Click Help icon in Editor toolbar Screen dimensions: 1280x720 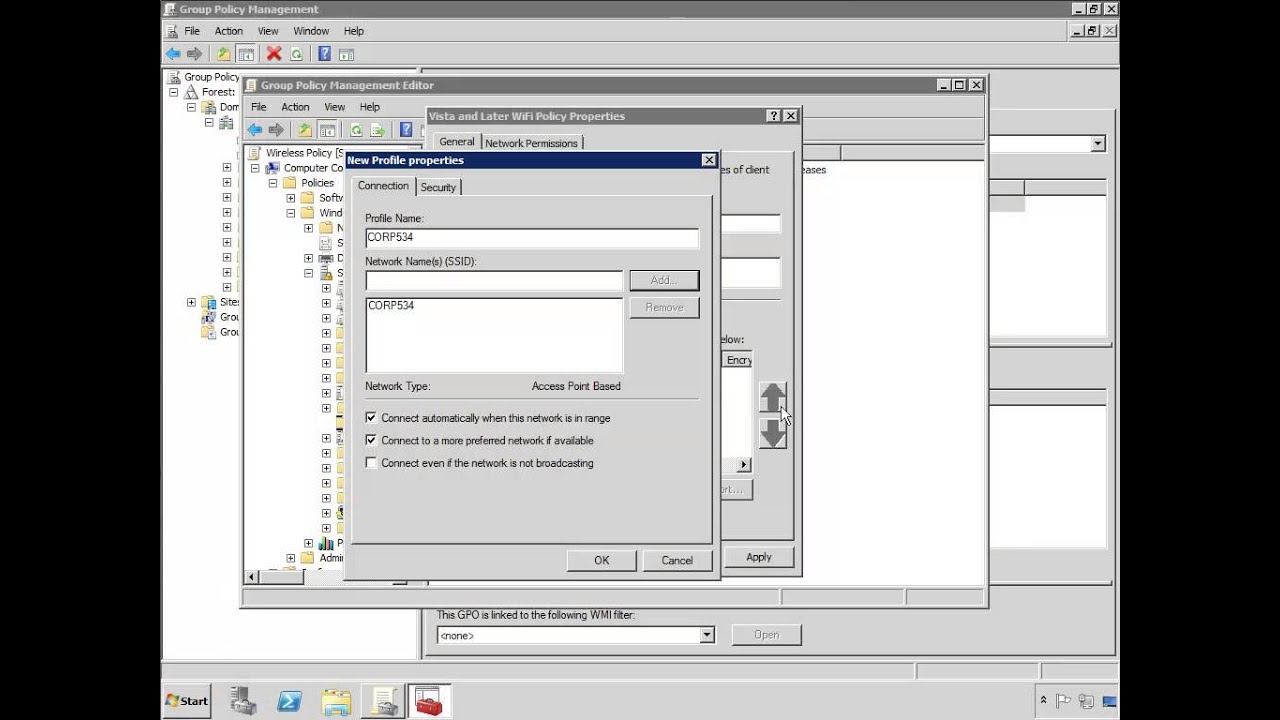click(x=406, y=130)
